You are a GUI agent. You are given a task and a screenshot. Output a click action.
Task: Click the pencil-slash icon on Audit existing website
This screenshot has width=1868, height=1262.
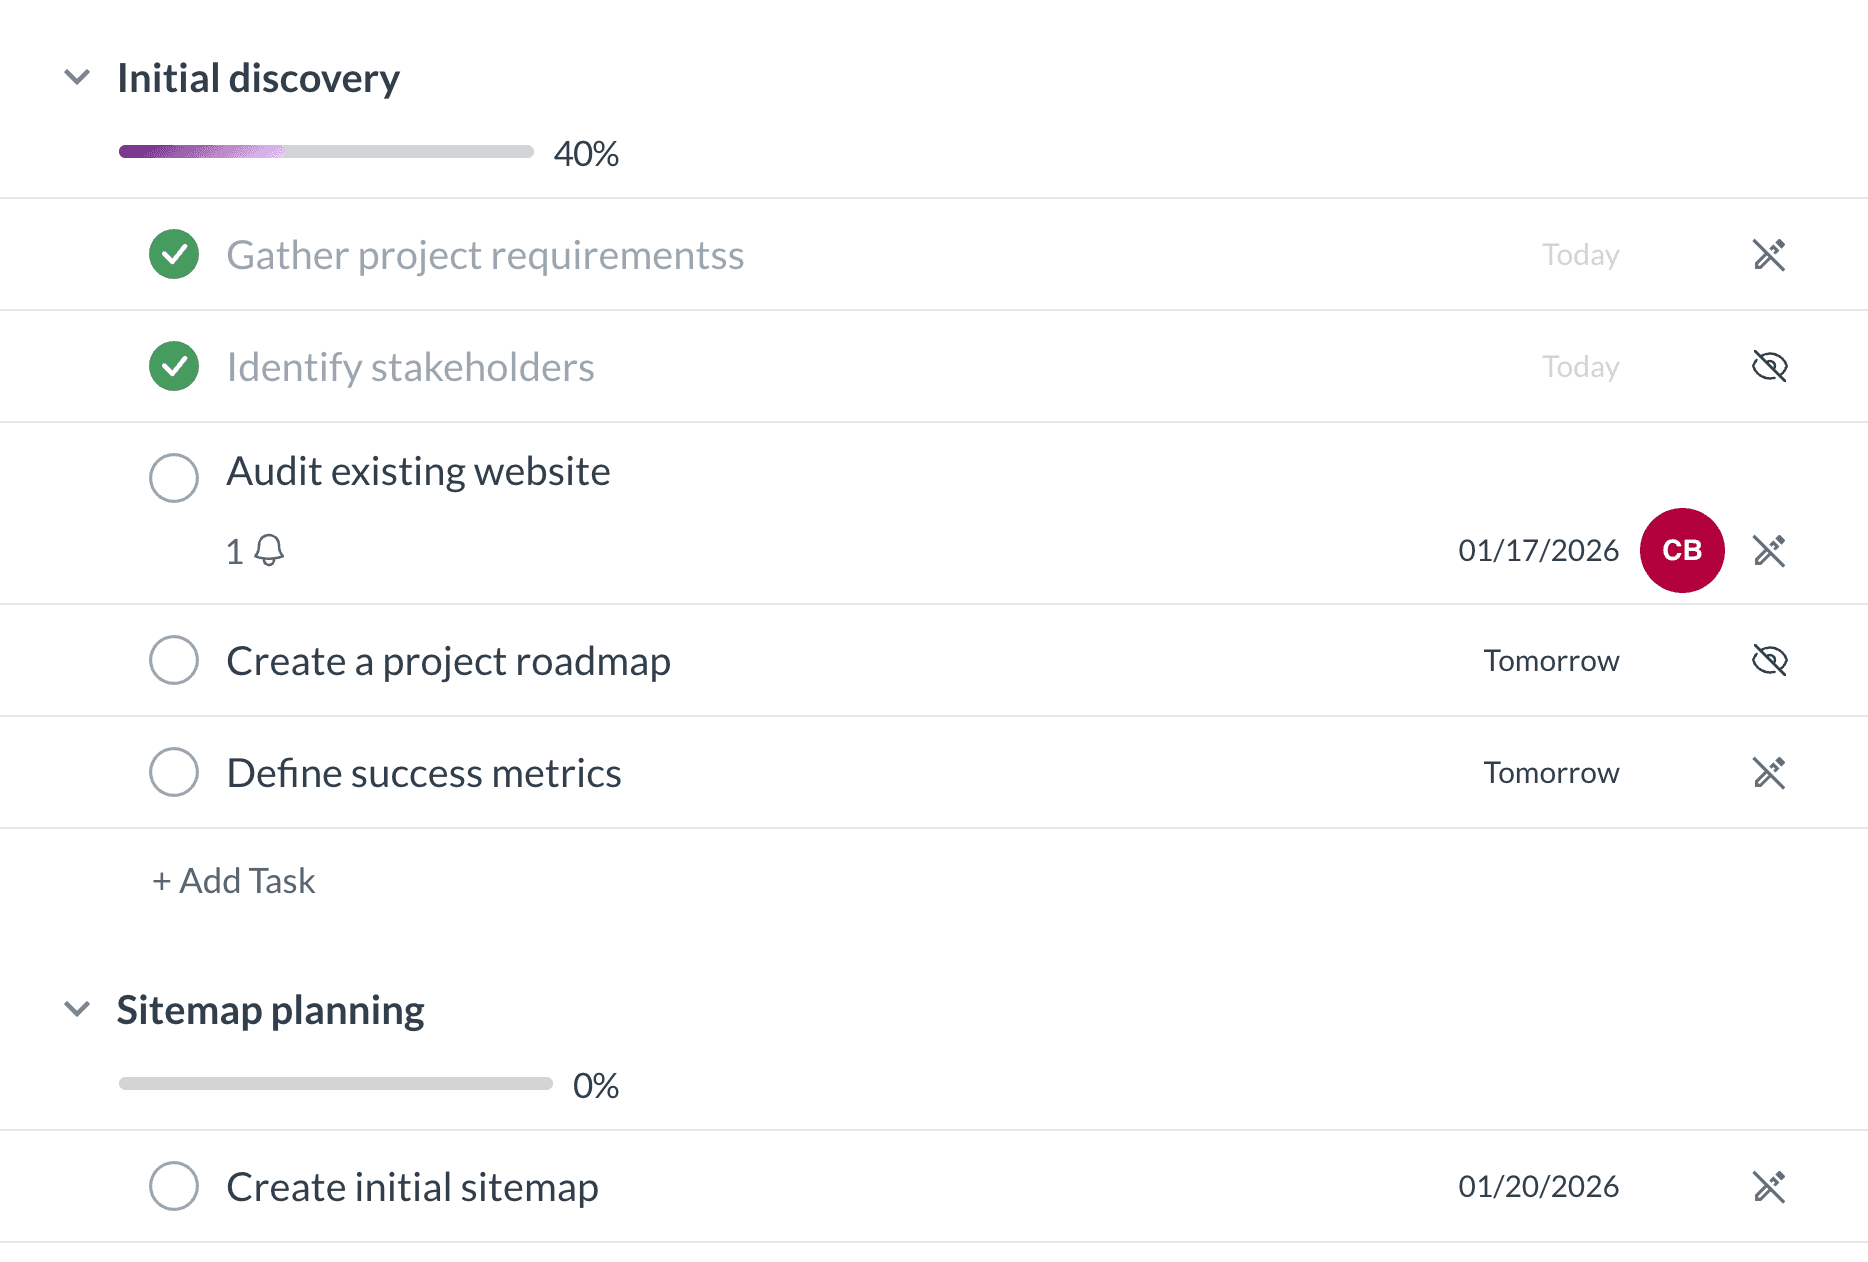1769,550
